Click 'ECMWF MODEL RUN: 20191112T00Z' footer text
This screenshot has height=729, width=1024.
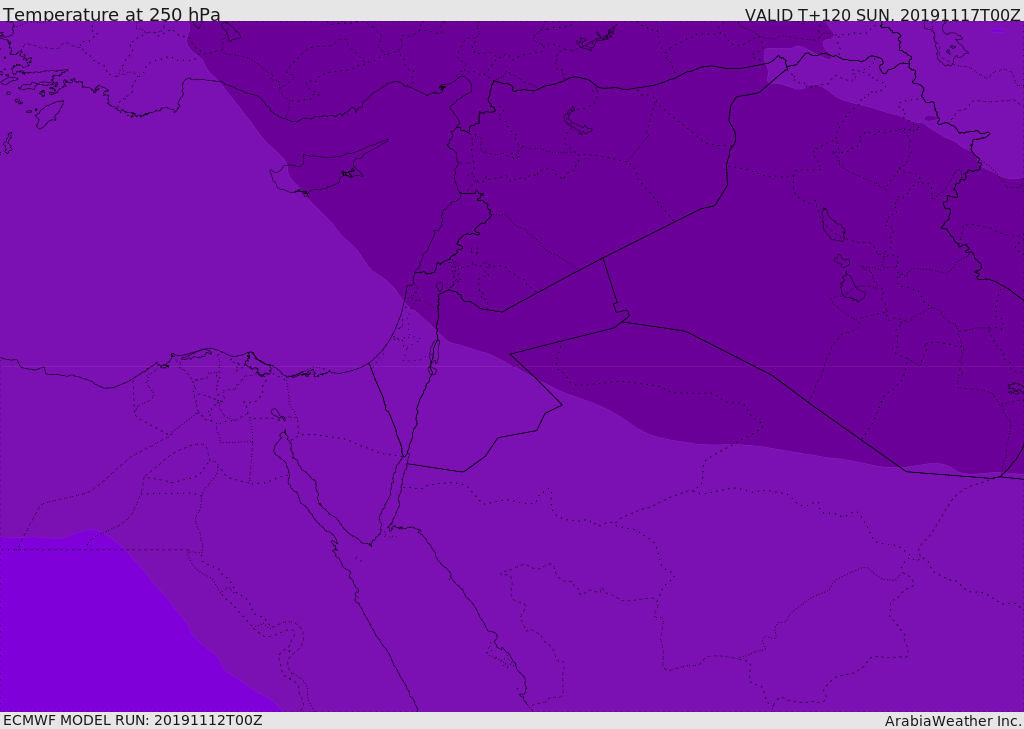pyautogui.click(x=133, y=720)
